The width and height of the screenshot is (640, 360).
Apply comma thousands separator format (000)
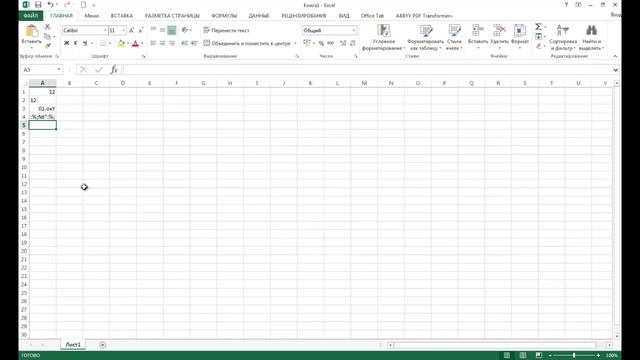point(331,43)
